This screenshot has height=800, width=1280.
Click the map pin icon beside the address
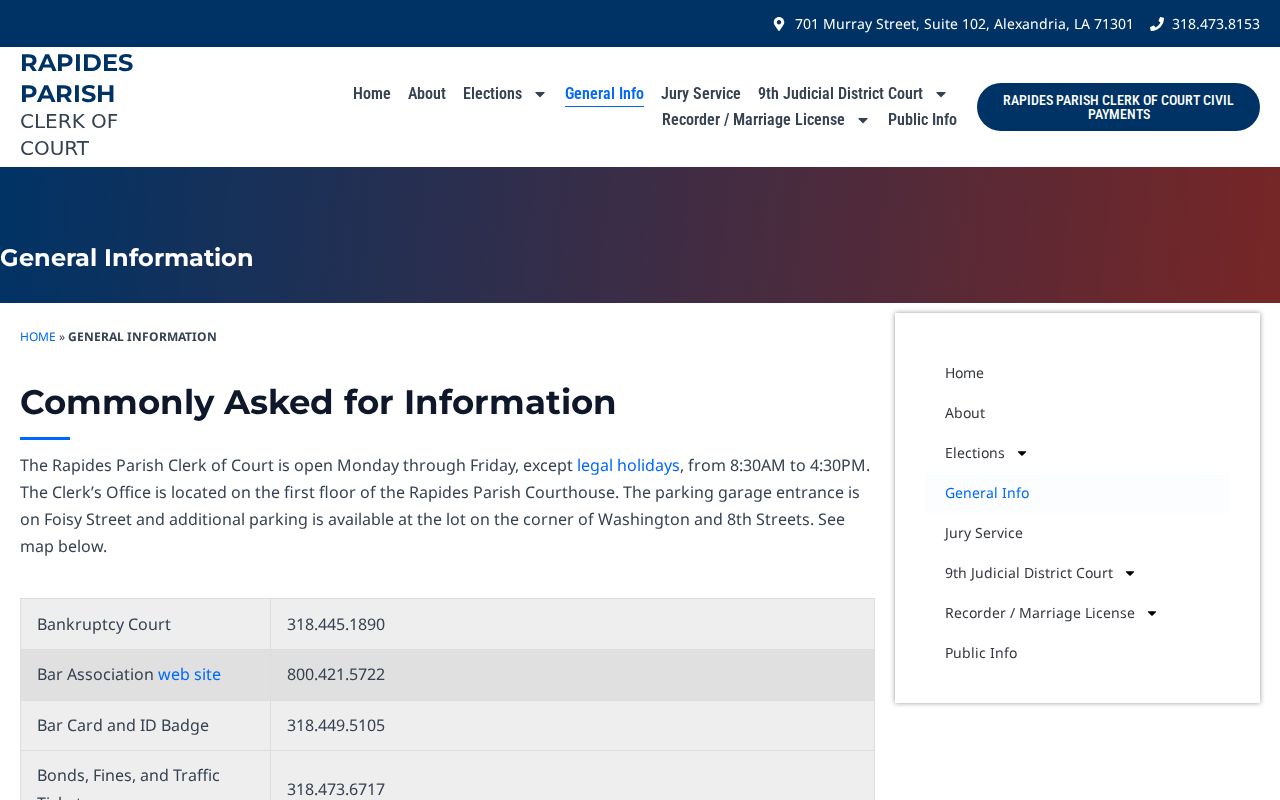click(x=779, y=24)
